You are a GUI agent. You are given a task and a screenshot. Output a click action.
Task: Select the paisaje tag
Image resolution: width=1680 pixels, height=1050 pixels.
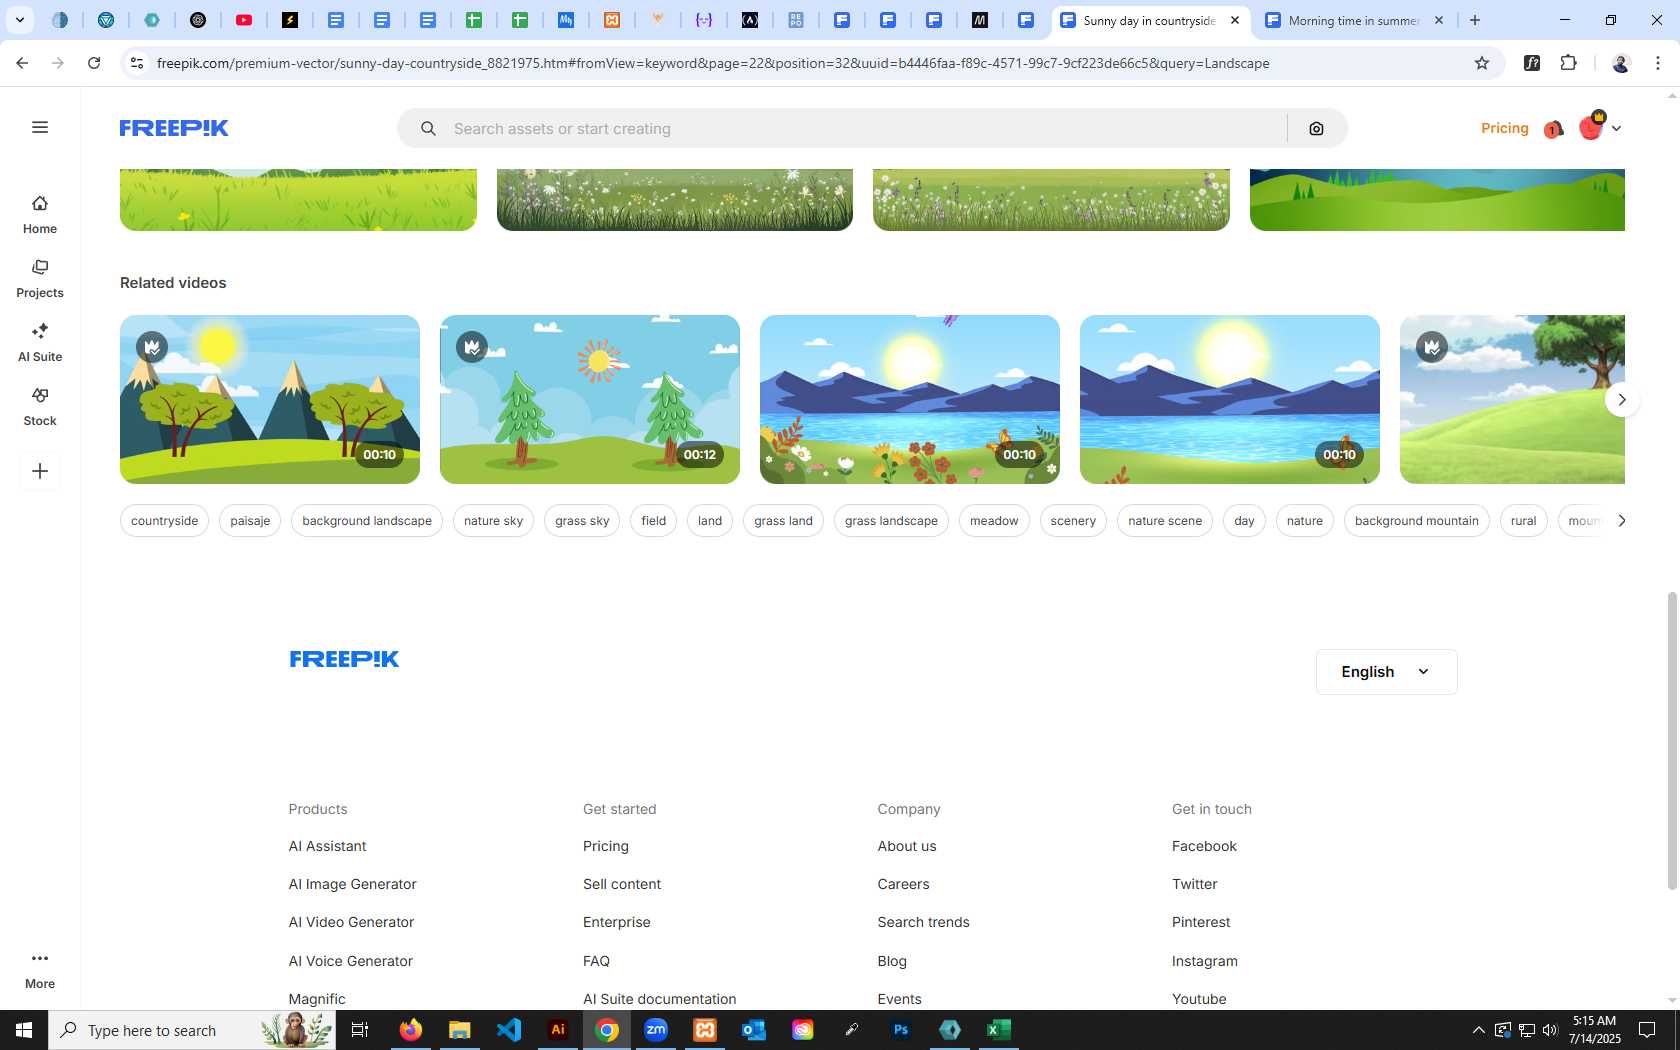[x=250, y=520]
